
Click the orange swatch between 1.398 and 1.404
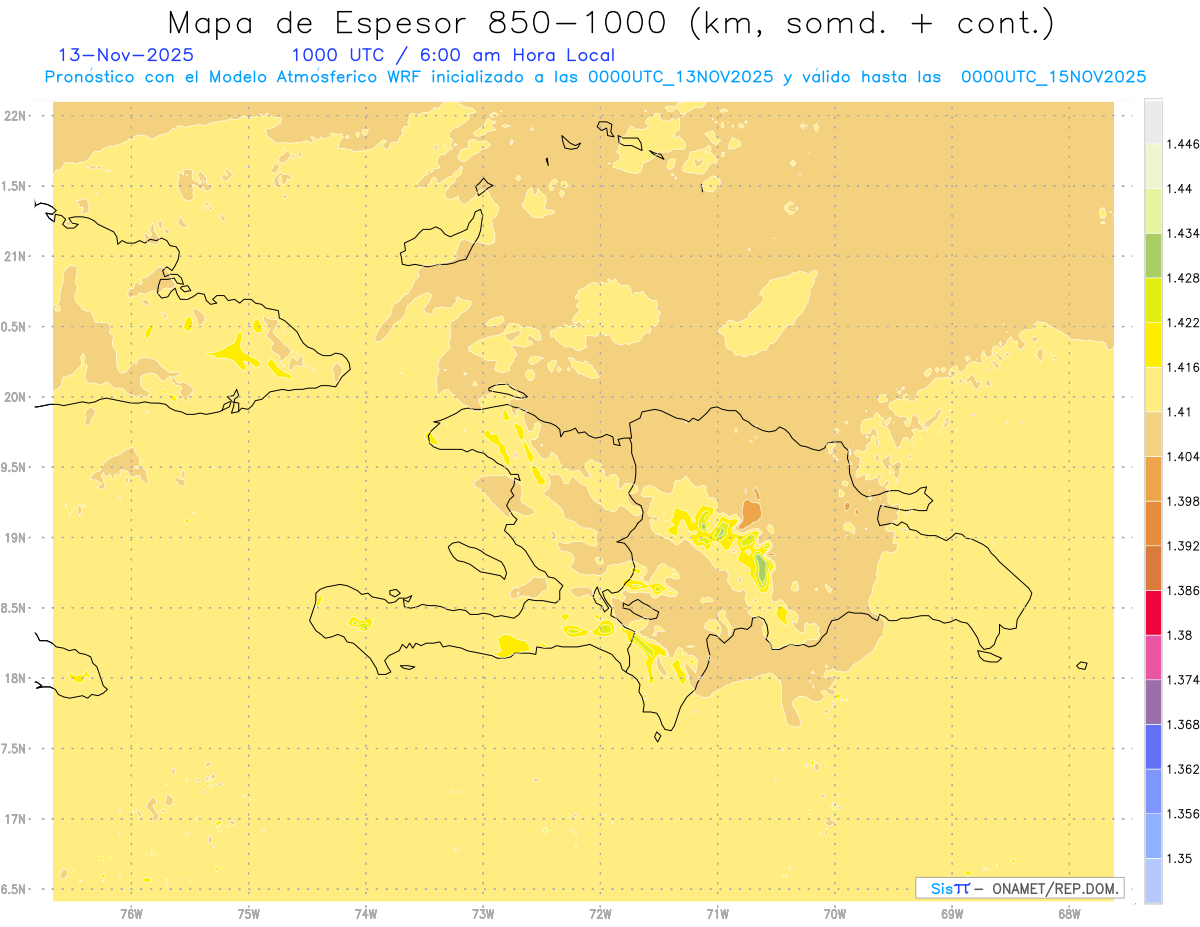pyautogui.click(x=1153, y=478)
